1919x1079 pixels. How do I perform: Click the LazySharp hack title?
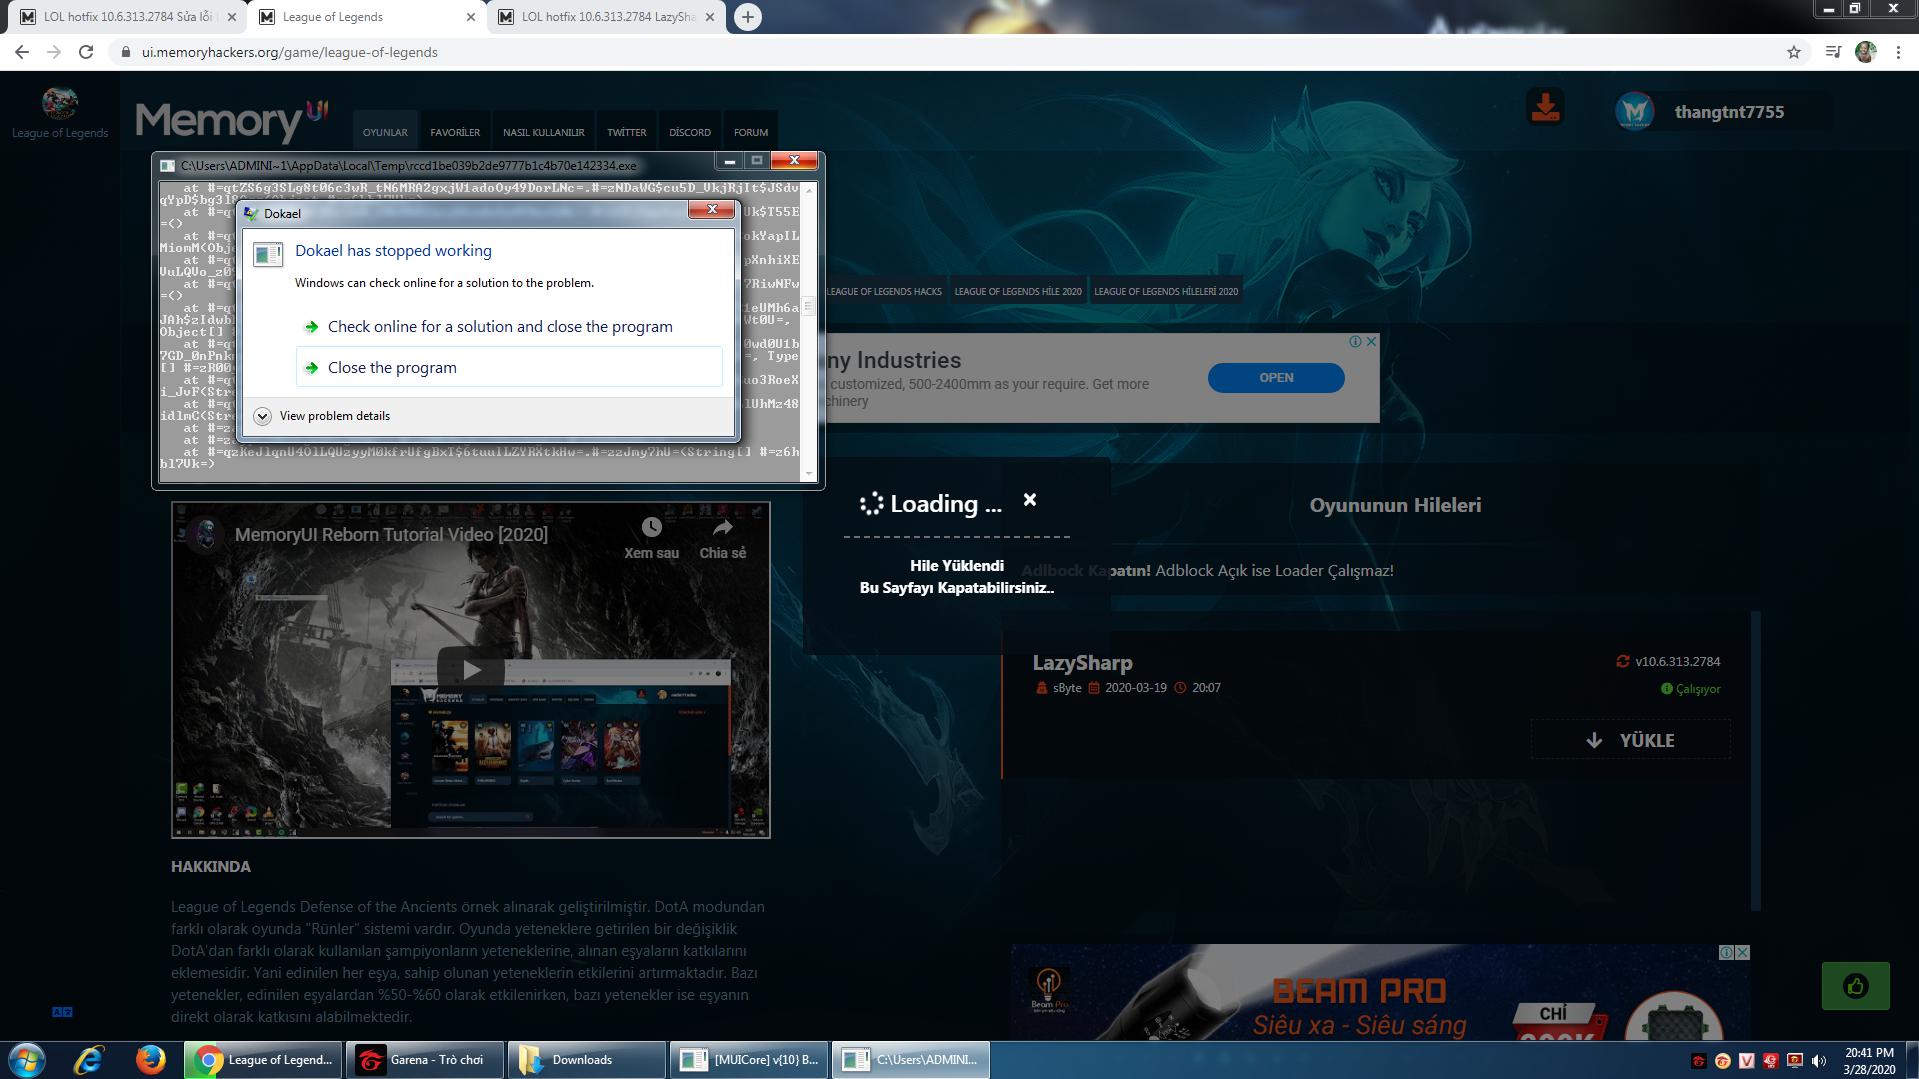tap(1082, 663)
